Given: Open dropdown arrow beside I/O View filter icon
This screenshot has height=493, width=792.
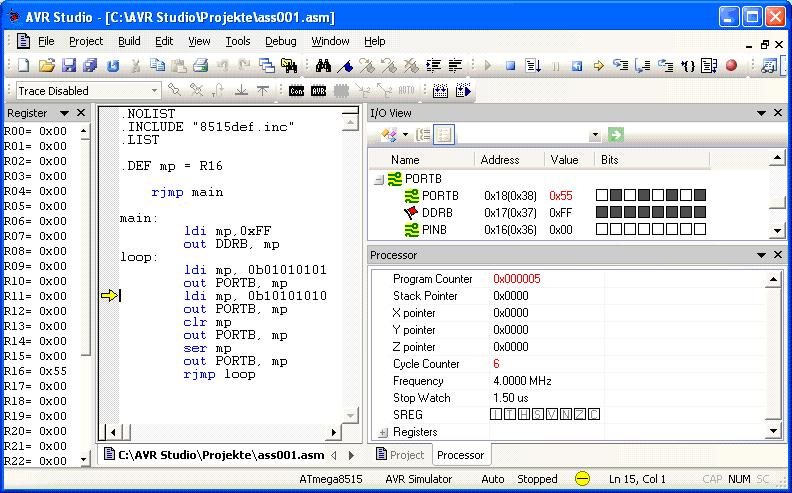Looking at the screenshot, I should coord(405,134).
